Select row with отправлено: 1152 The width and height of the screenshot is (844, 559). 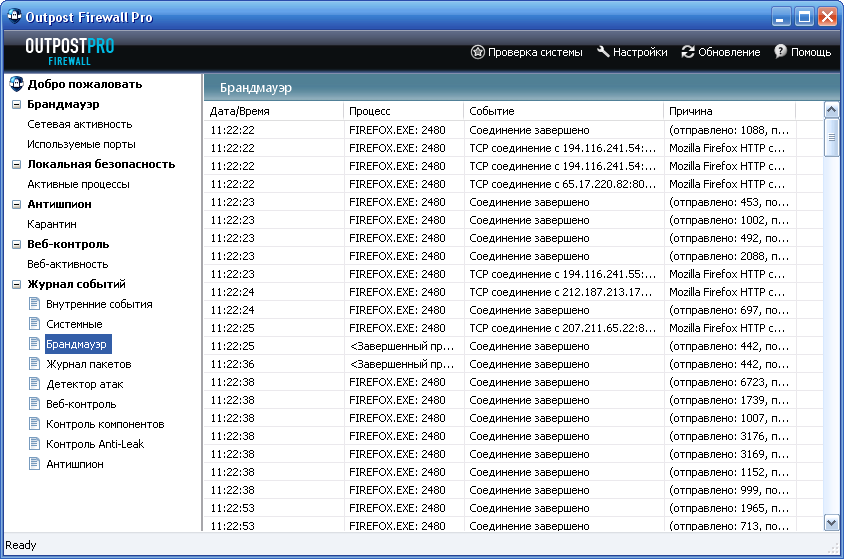click(513, 472)
